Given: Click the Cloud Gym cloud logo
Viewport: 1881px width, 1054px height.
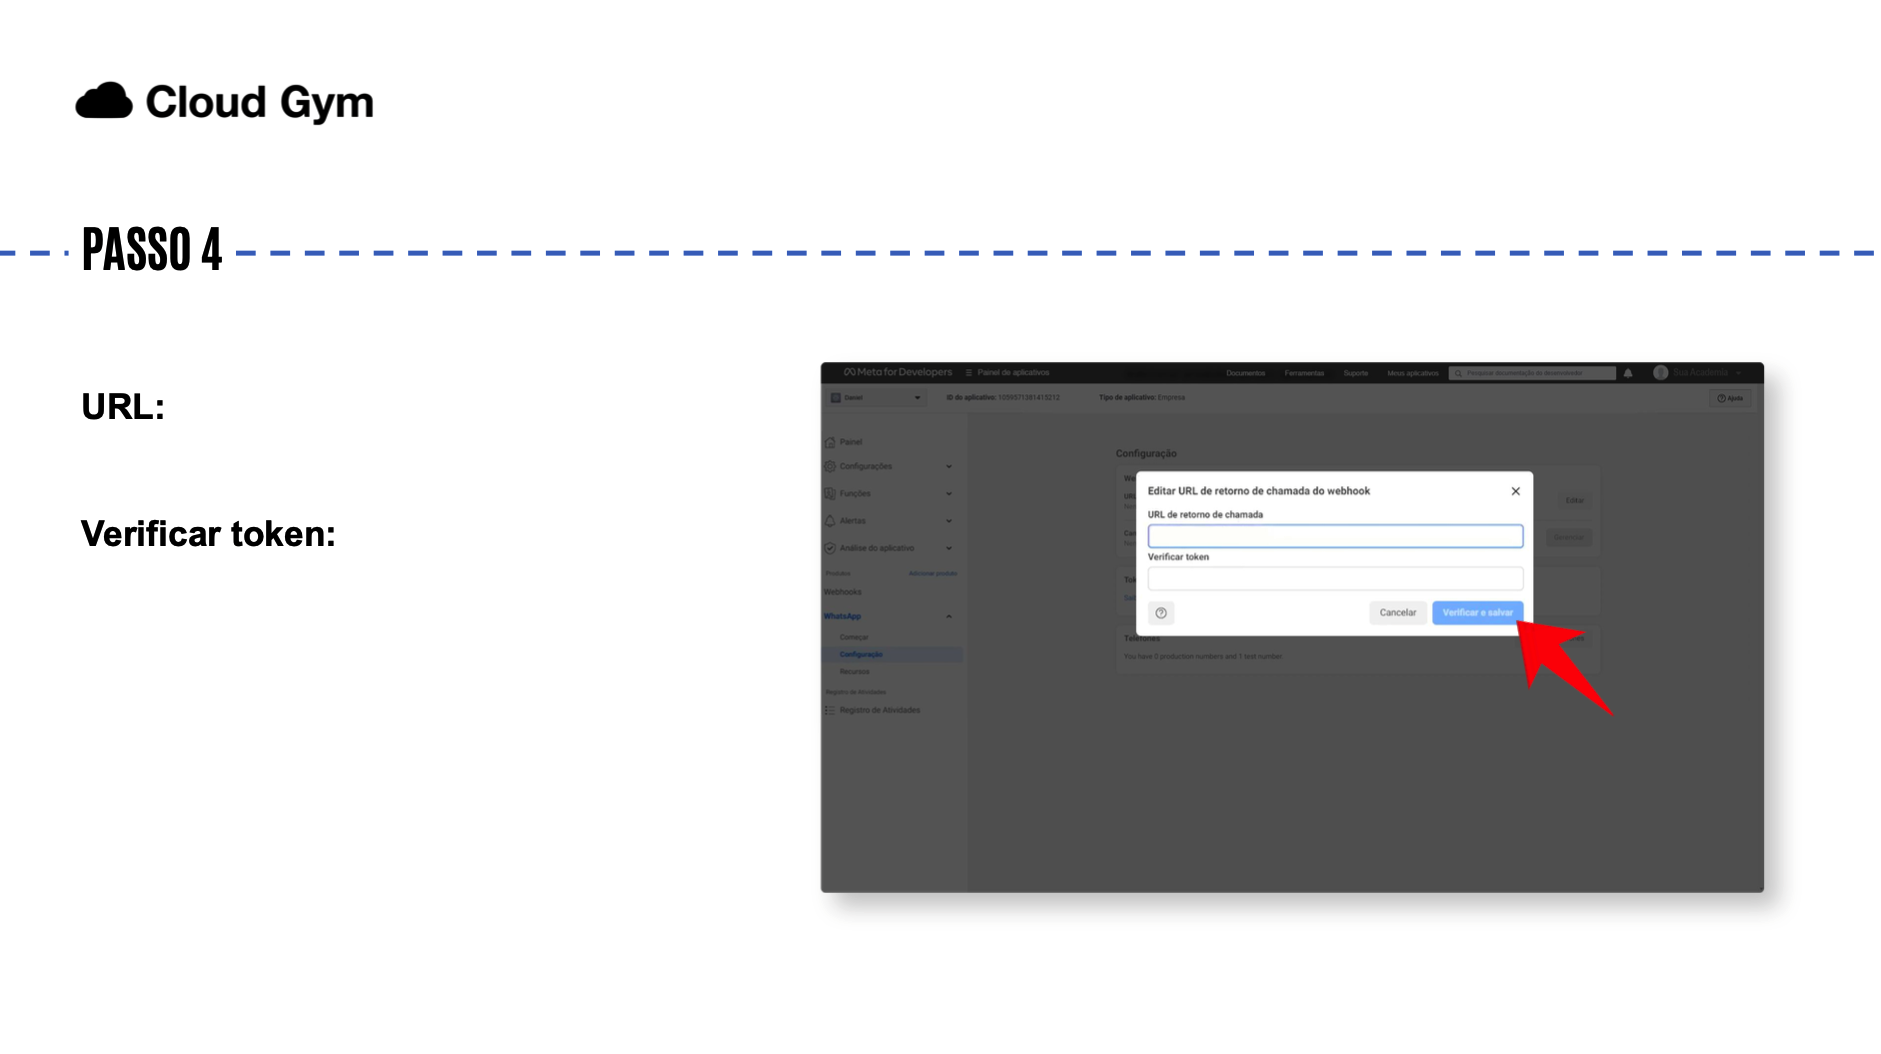Looking at the screenshot, I should pyautogui.click(x=104, y=101).
